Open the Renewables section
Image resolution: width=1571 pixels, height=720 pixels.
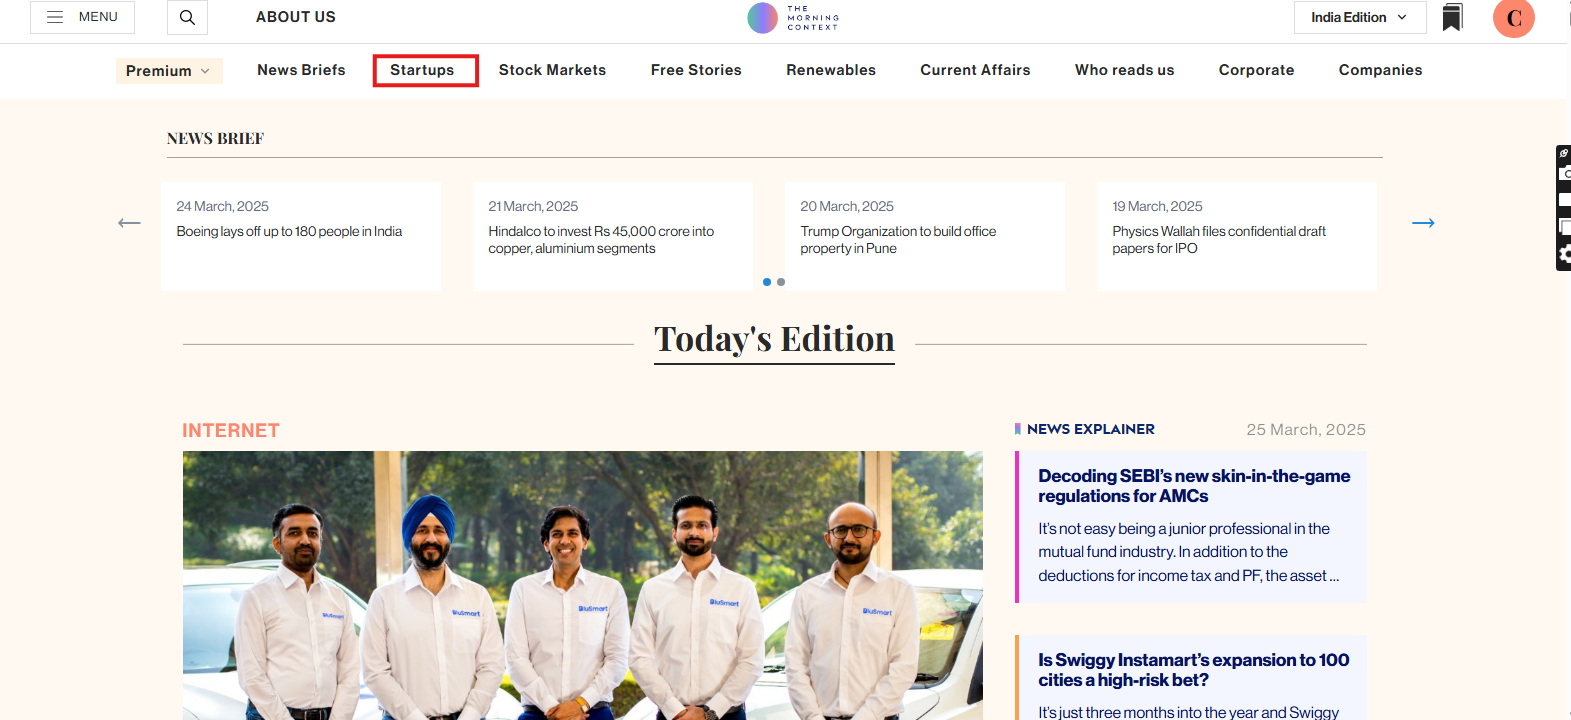coord(830,70)
